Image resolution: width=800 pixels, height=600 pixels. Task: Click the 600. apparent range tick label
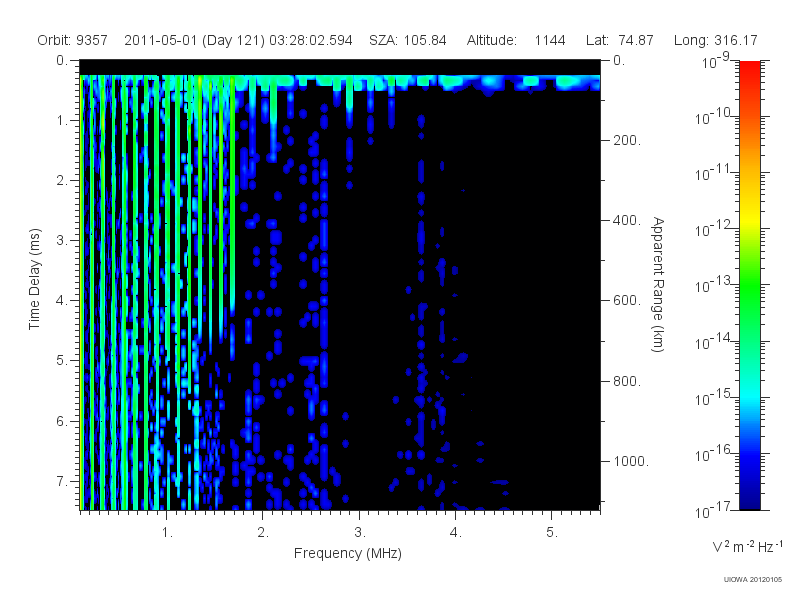pos(627,301)
